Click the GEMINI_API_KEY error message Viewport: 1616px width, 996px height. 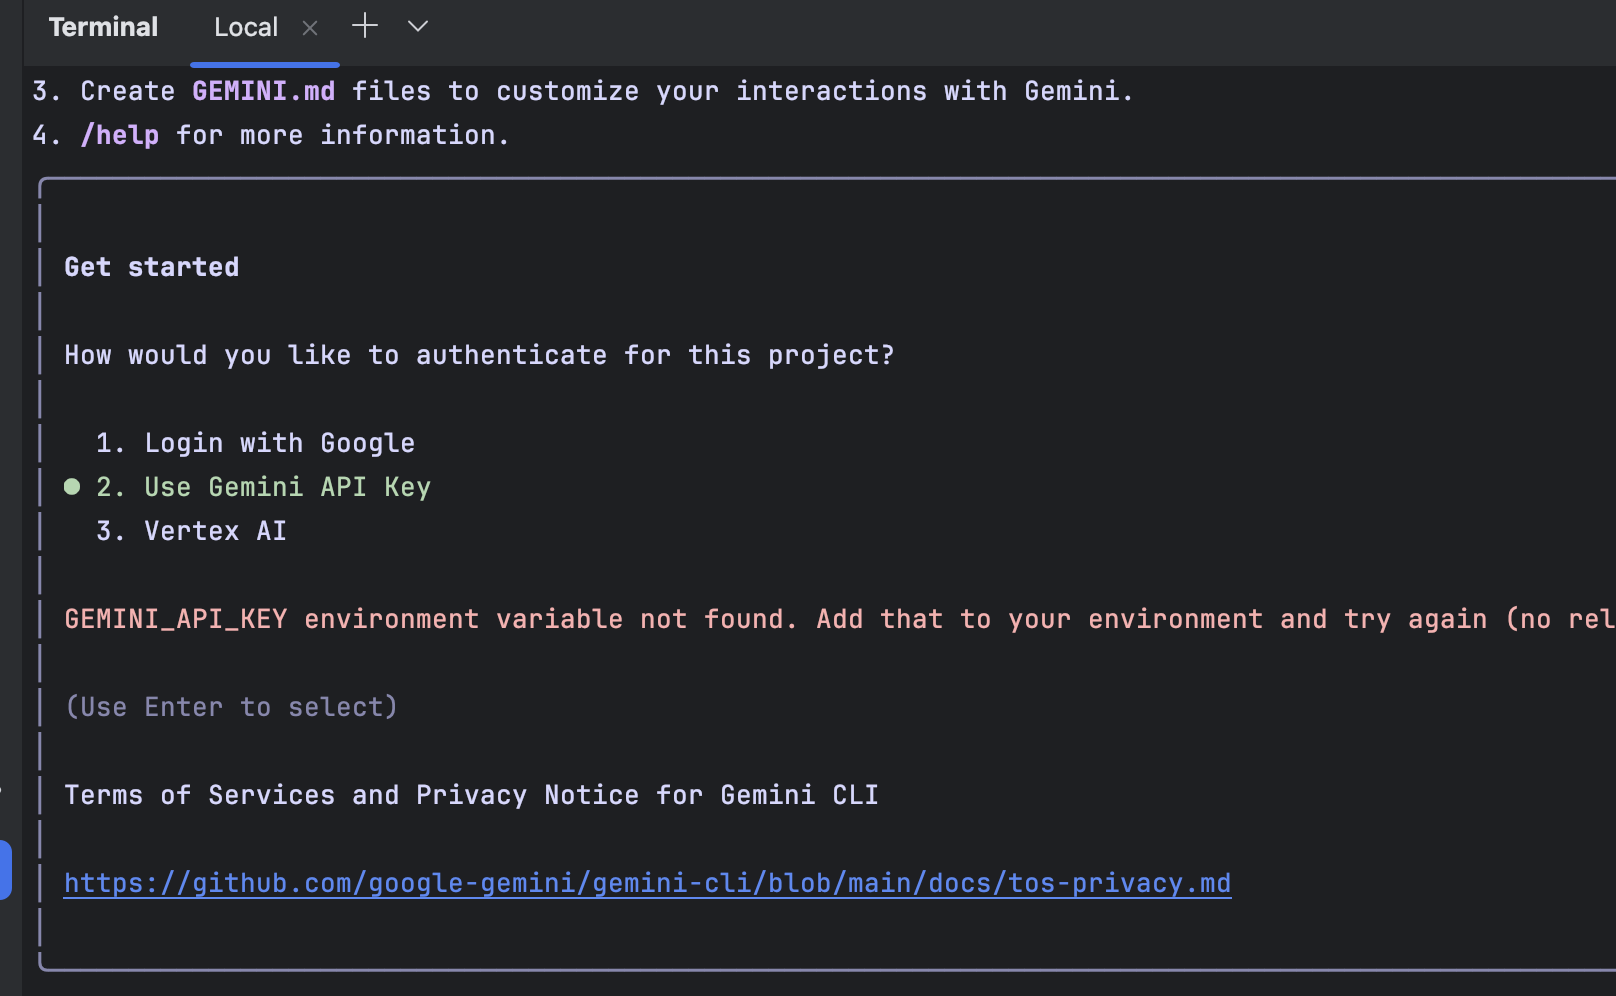pyautogui.click(x=840, y=619)
